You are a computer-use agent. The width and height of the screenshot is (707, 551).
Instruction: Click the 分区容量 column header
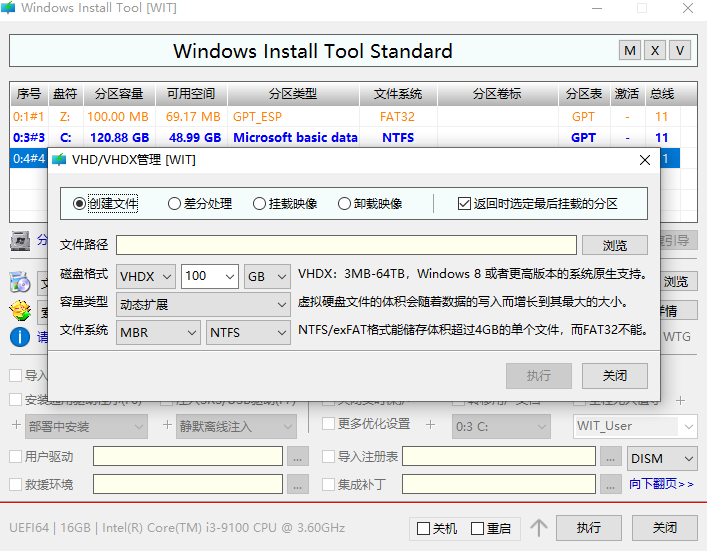pyautogui.click(x=119, y=94)
